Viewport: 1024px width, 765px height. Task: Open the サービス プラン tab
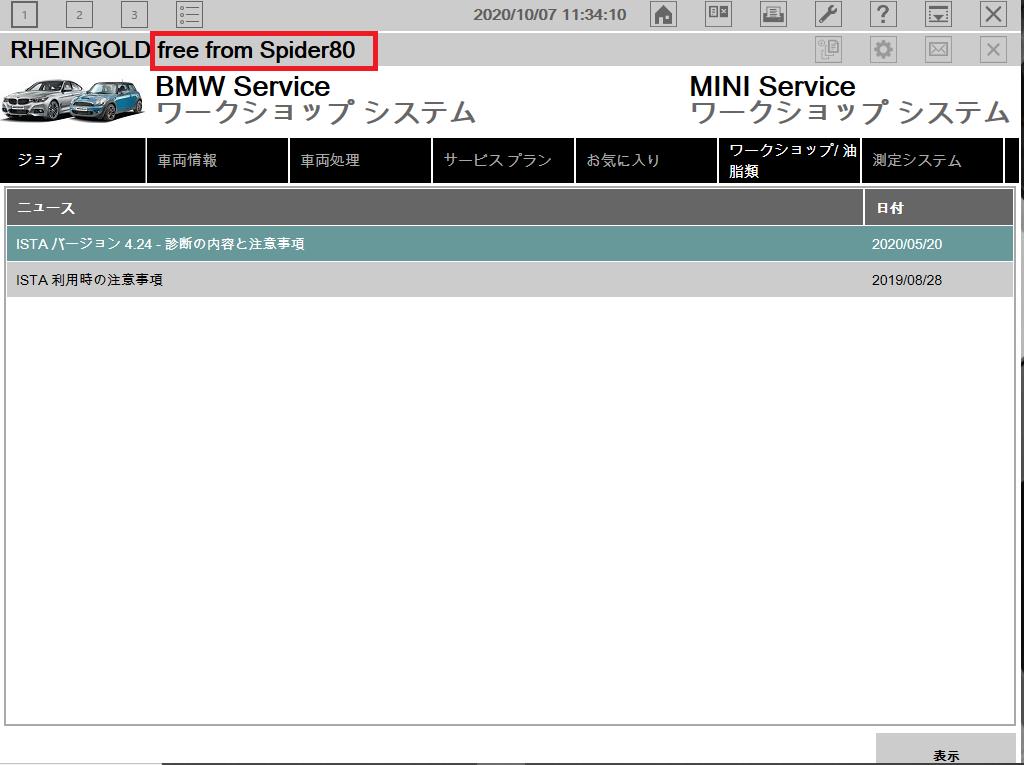pyautogui.click(x=504, y=160)
